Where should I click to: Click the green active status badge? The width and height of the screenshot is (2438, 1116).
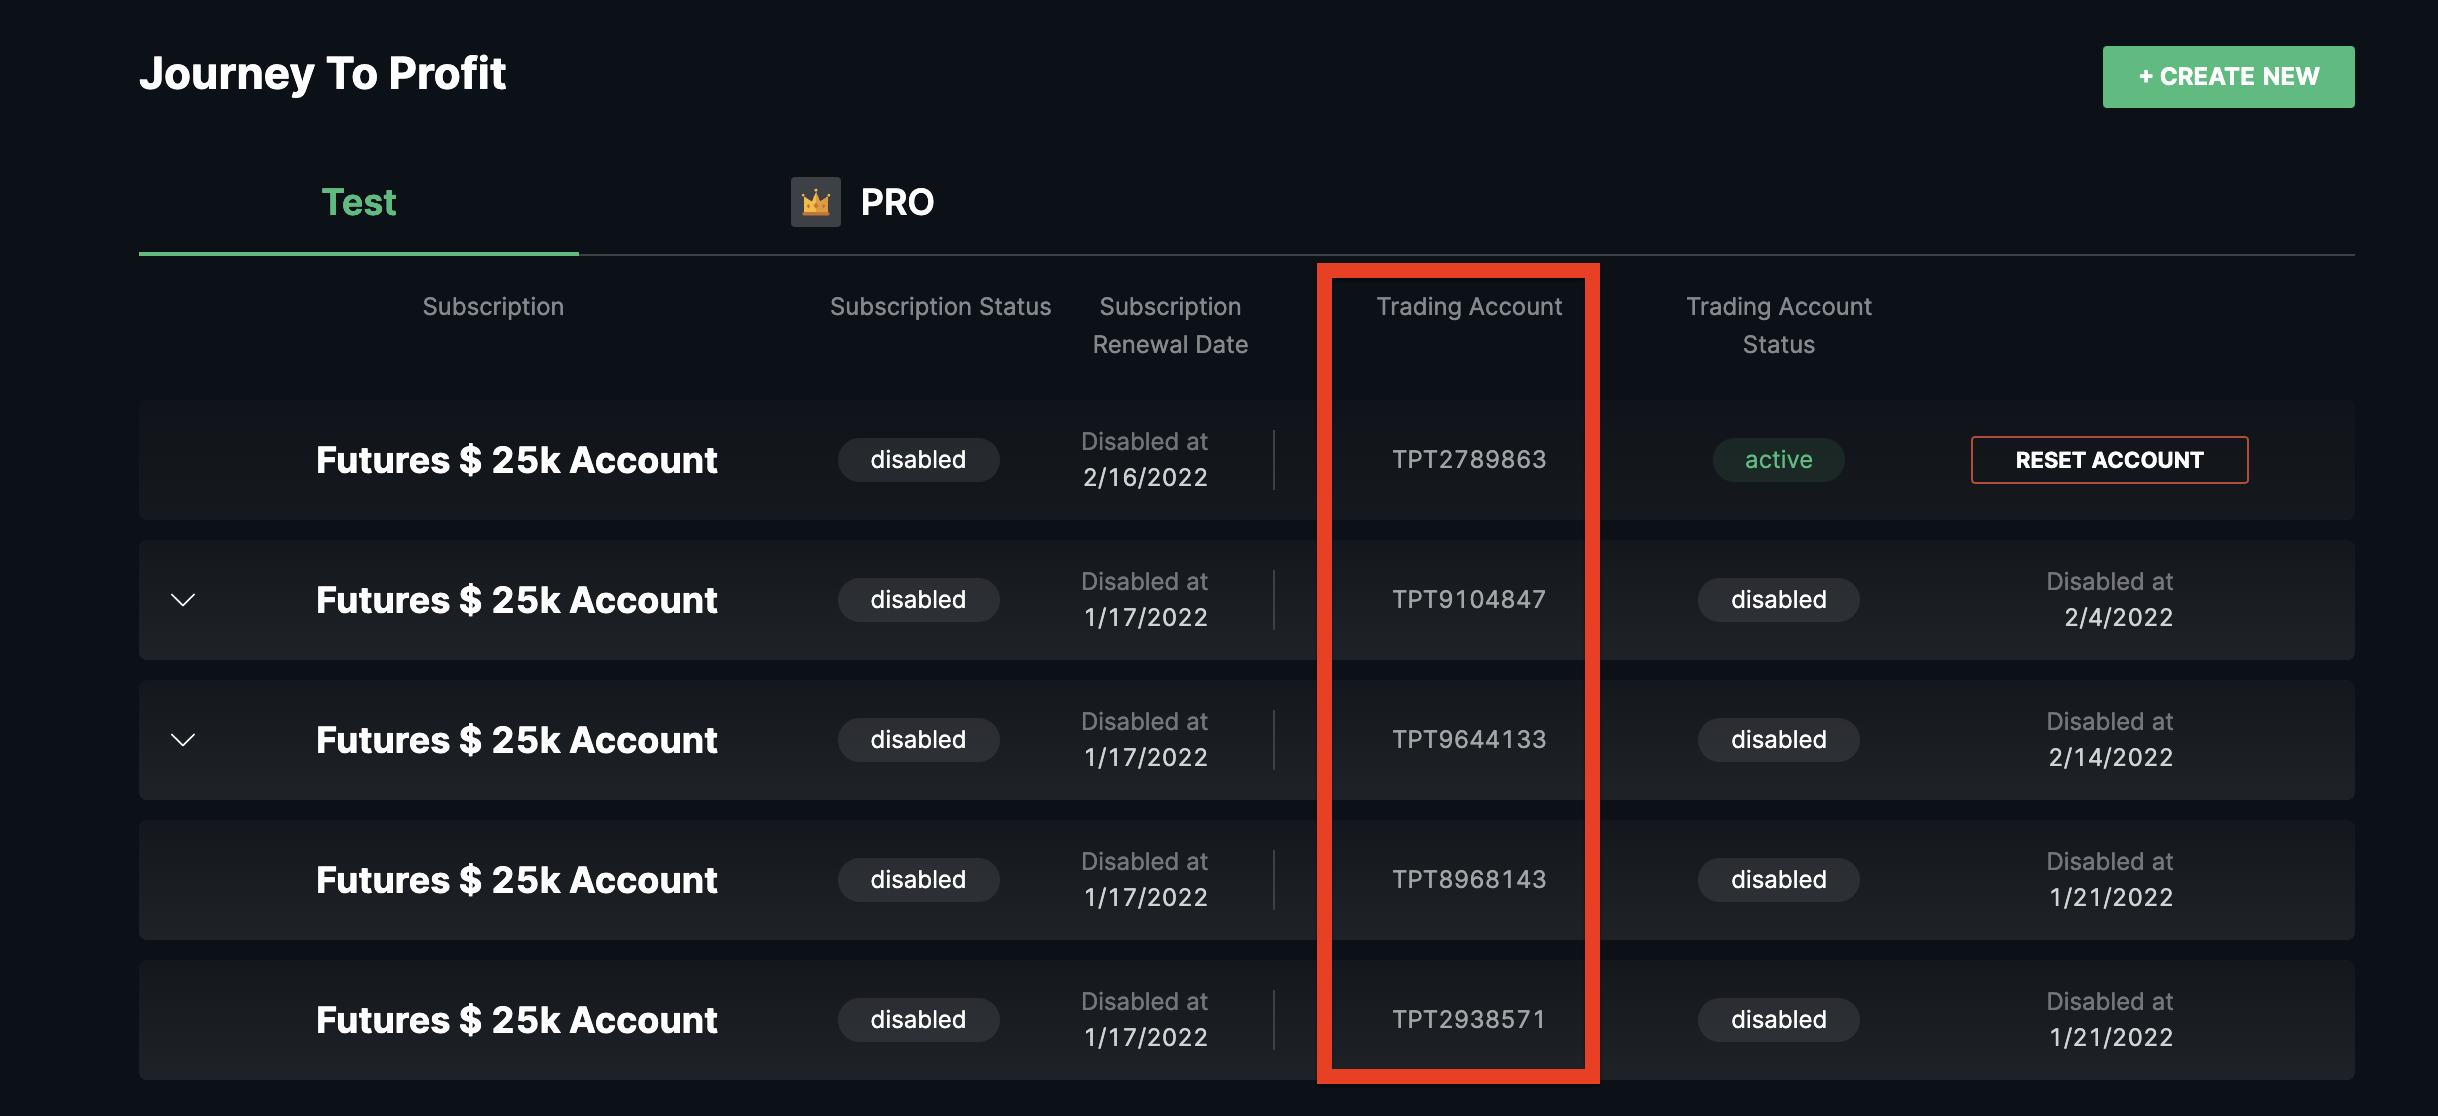pyautogui.click(x=1778, y=460)
